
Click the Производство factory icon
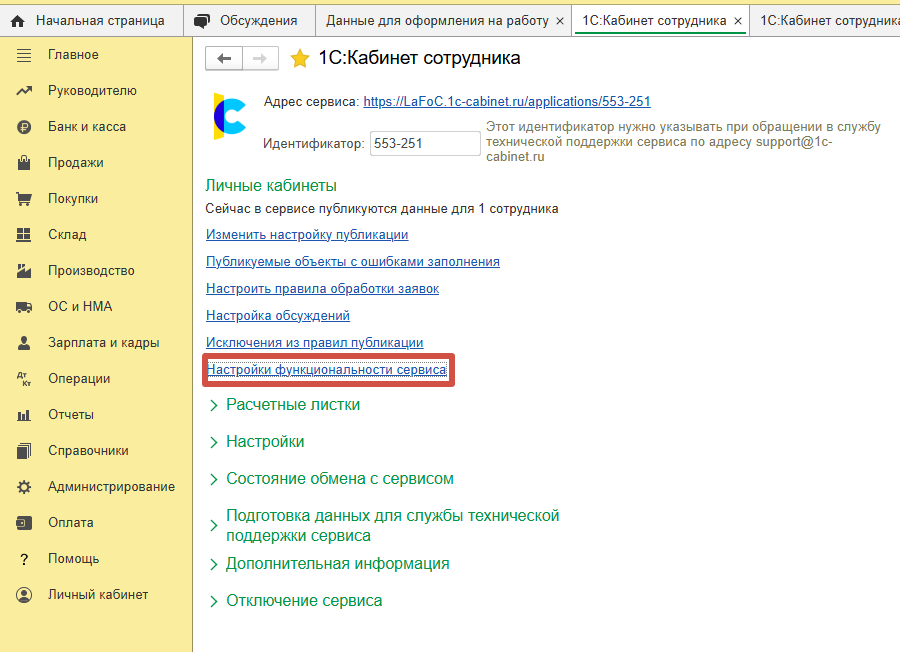click(24, 270)
